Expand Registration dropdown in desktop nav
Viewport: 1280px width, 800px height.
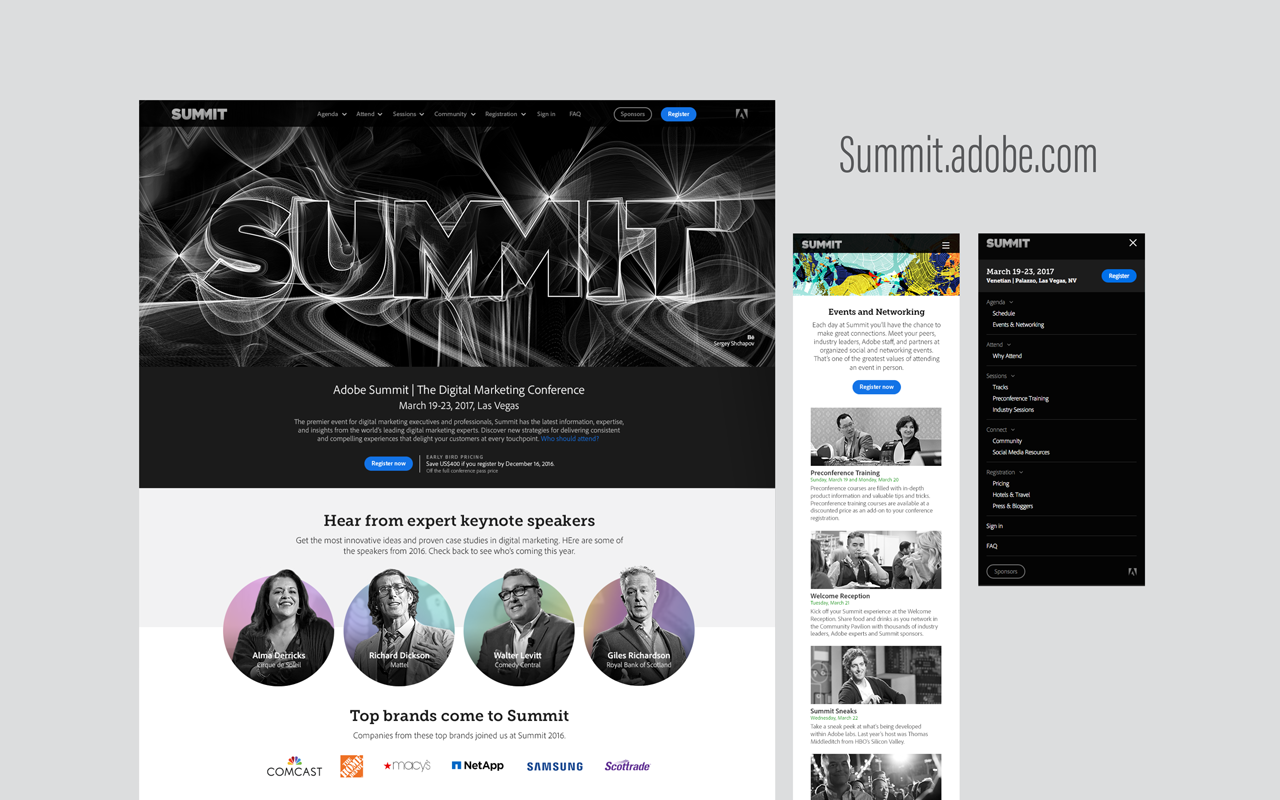tap(505, 114)
